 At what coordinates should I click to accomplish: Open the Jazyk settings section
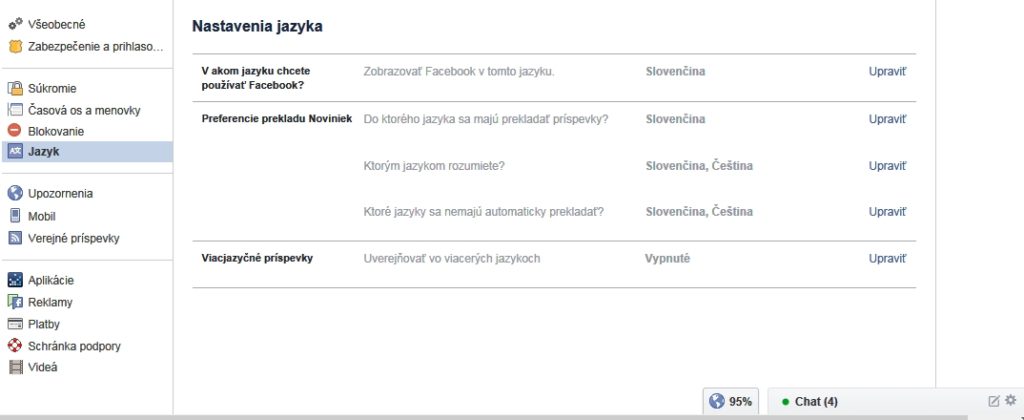[x=43, y=152]
